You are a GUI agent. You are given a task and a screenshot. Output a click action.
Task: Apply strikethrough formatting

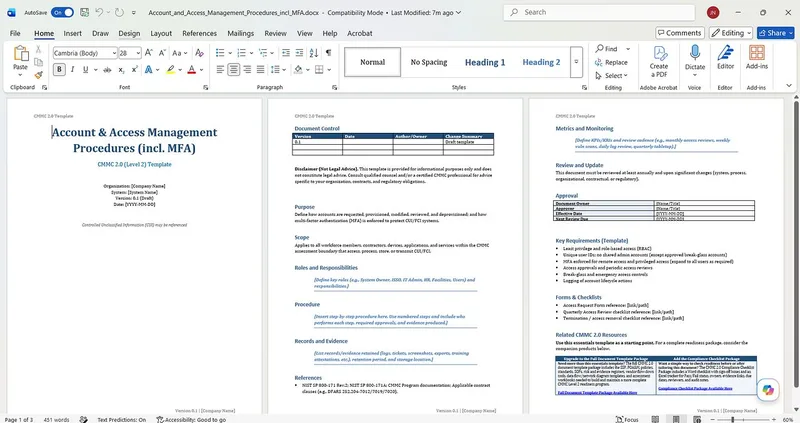coord(107,69)
